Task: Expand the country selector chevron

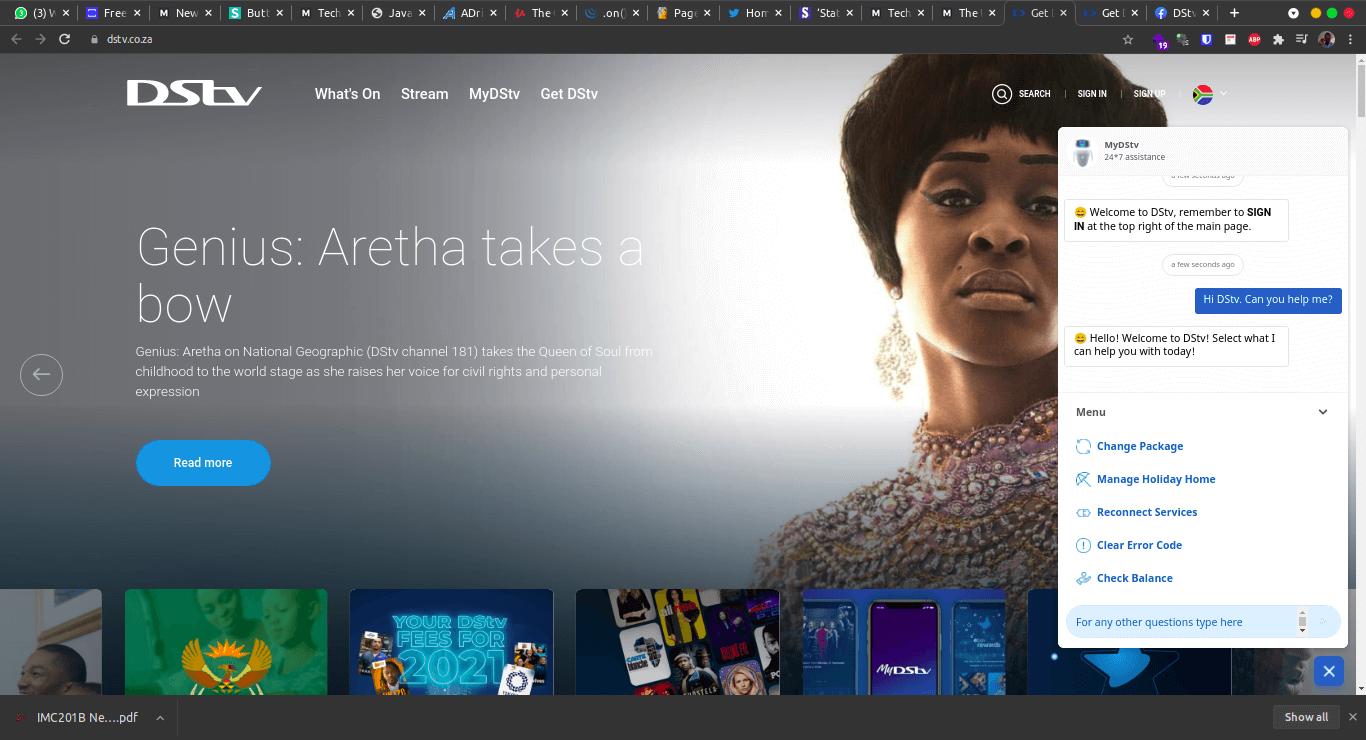Action: tap(1223, 94)
